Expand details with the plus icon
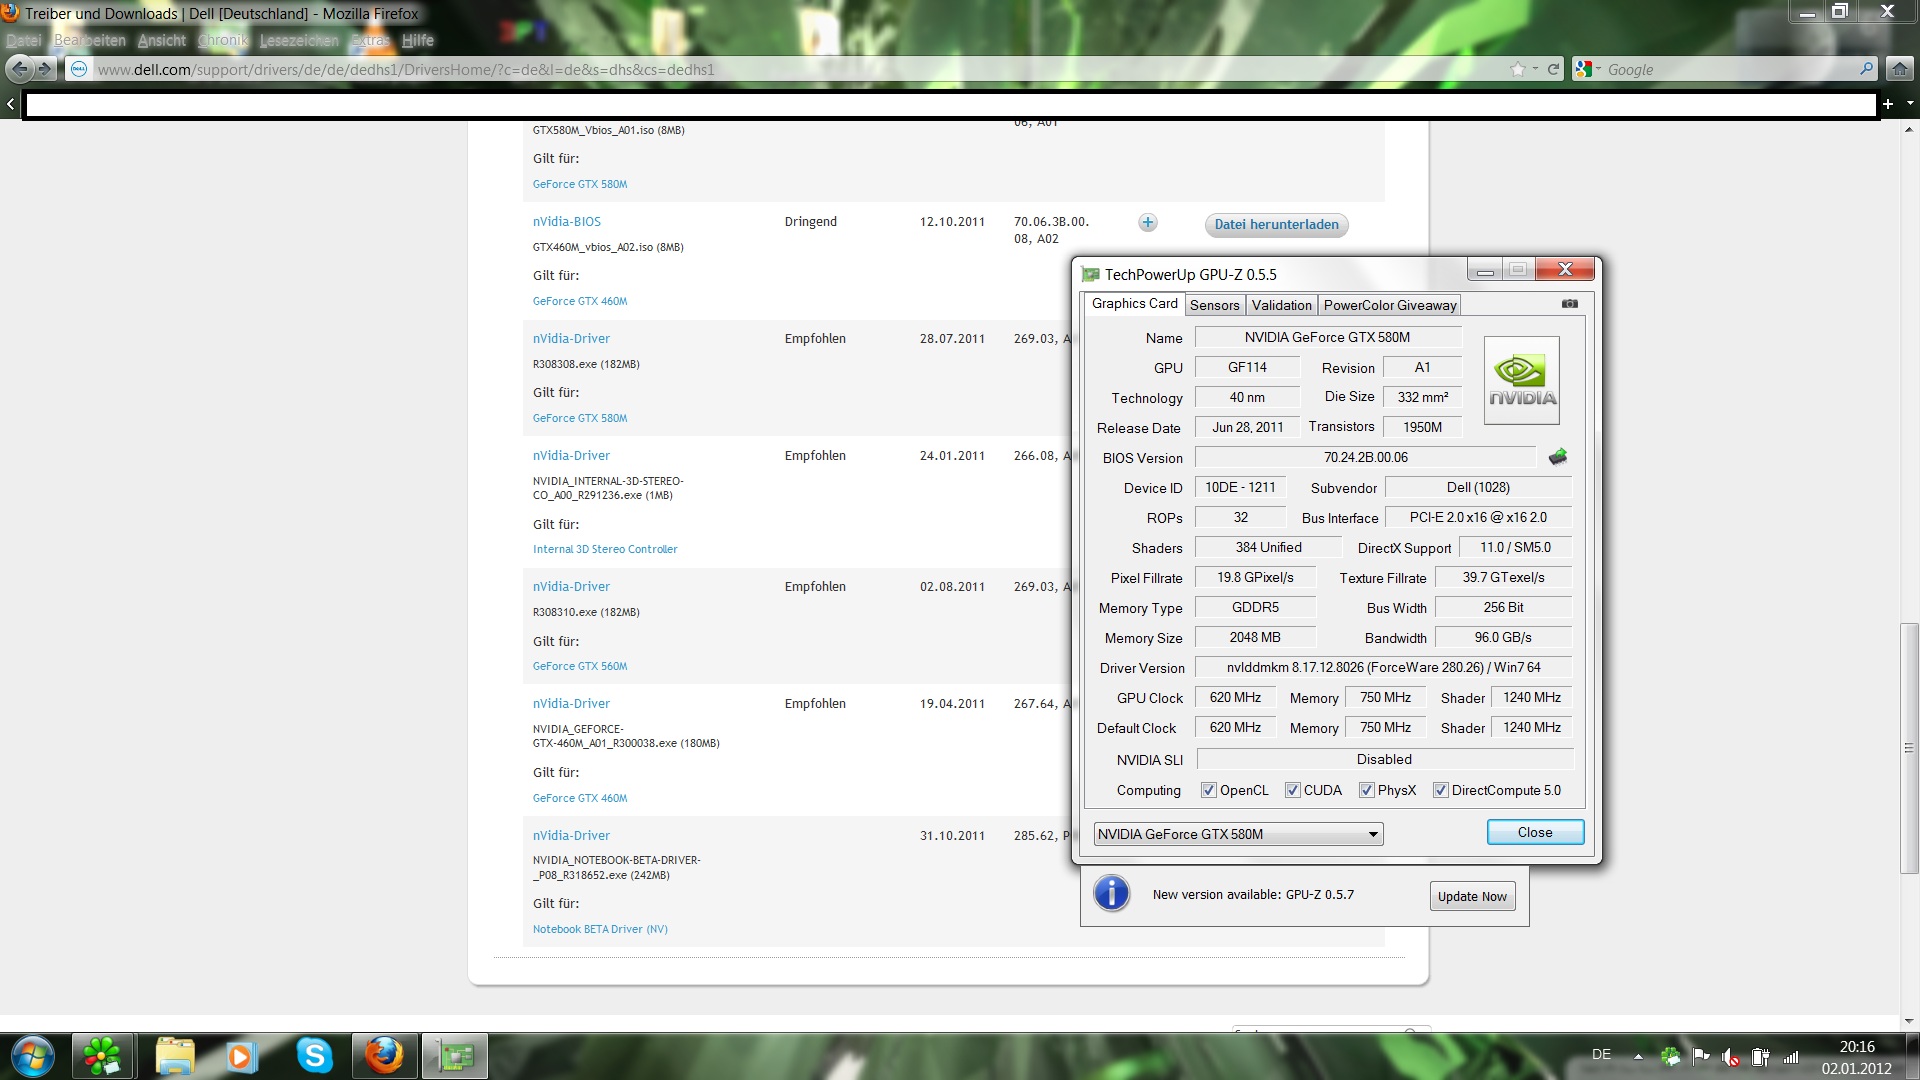This screenshot has width=1920, height=1080. (x=1148, y=223)
